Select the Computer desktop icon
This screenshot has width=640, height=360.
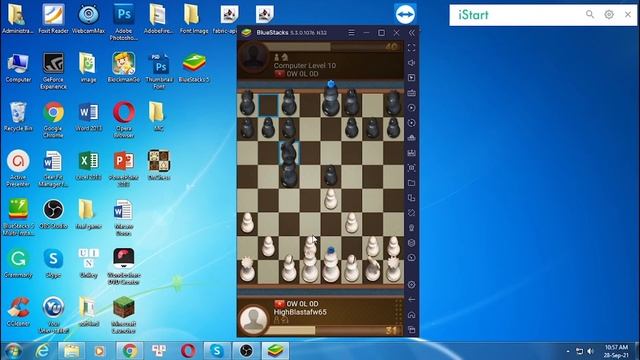coord(18,67)
